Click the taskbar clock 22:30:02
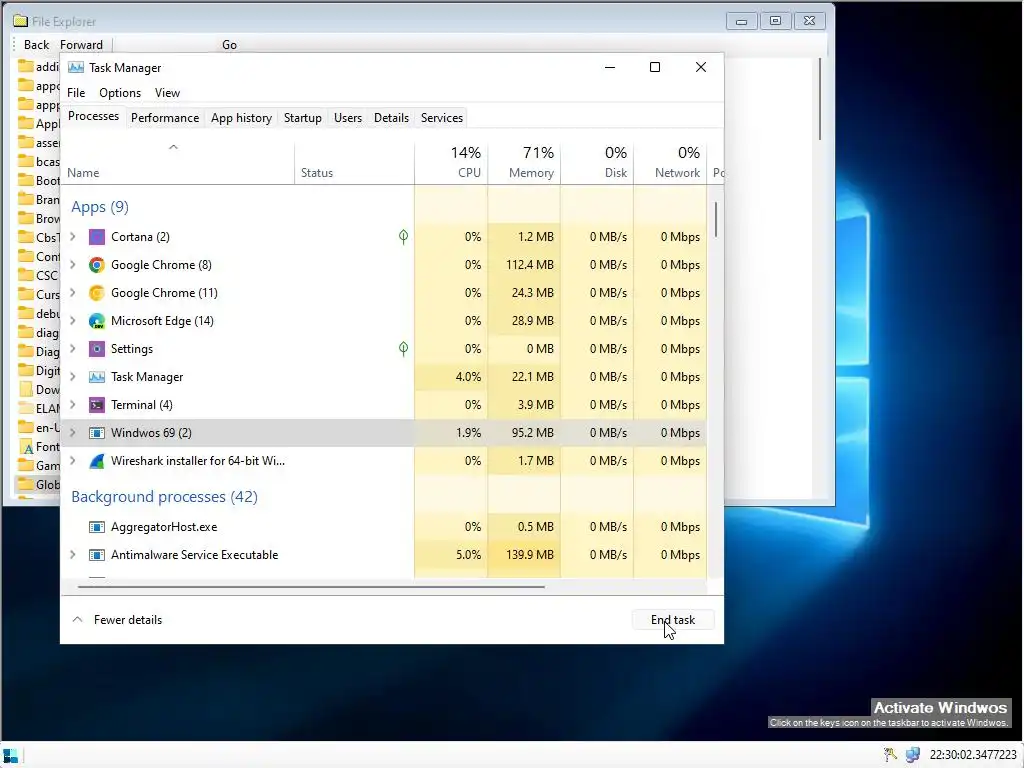Viewport: 1024px width, 768px height. coord(973,755)
